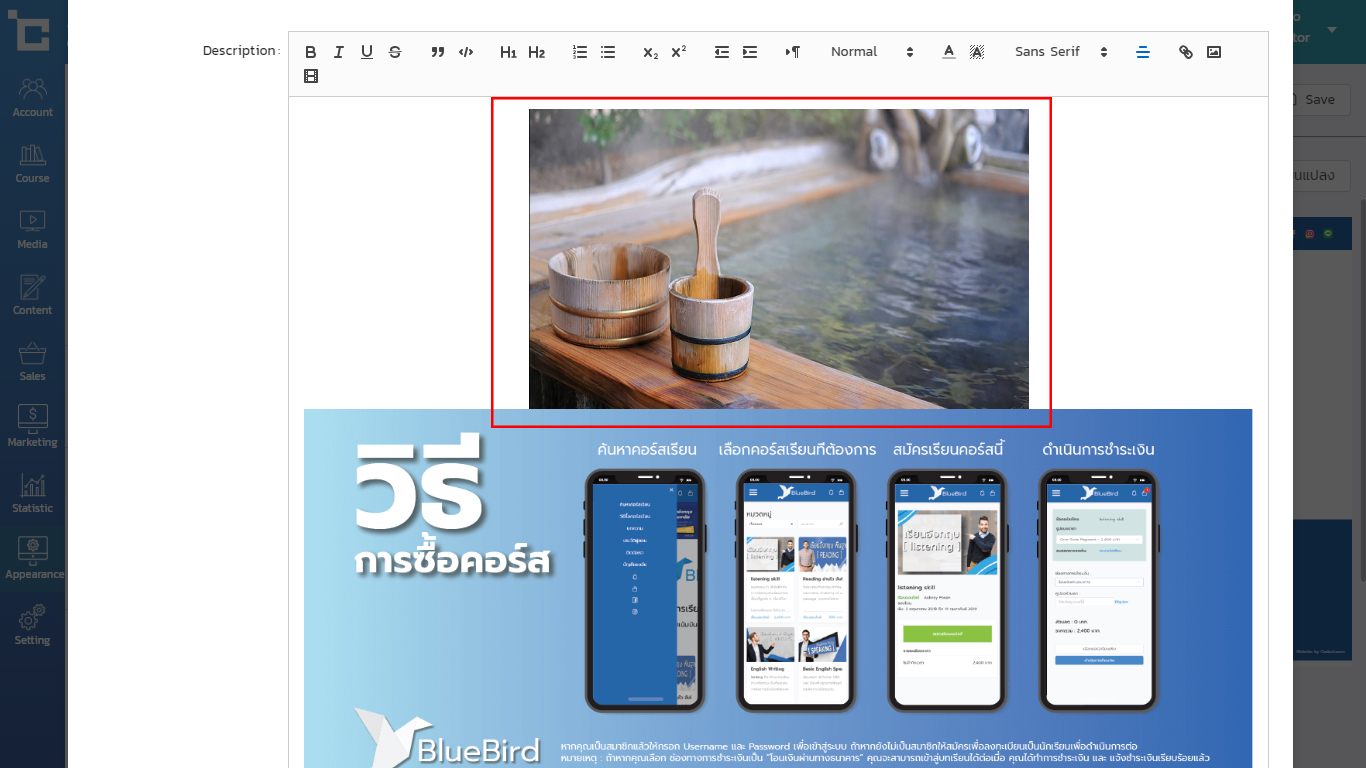Toggle the ordered numbered list
Viewport: 1366px width, 768px height.
point(580,52)
